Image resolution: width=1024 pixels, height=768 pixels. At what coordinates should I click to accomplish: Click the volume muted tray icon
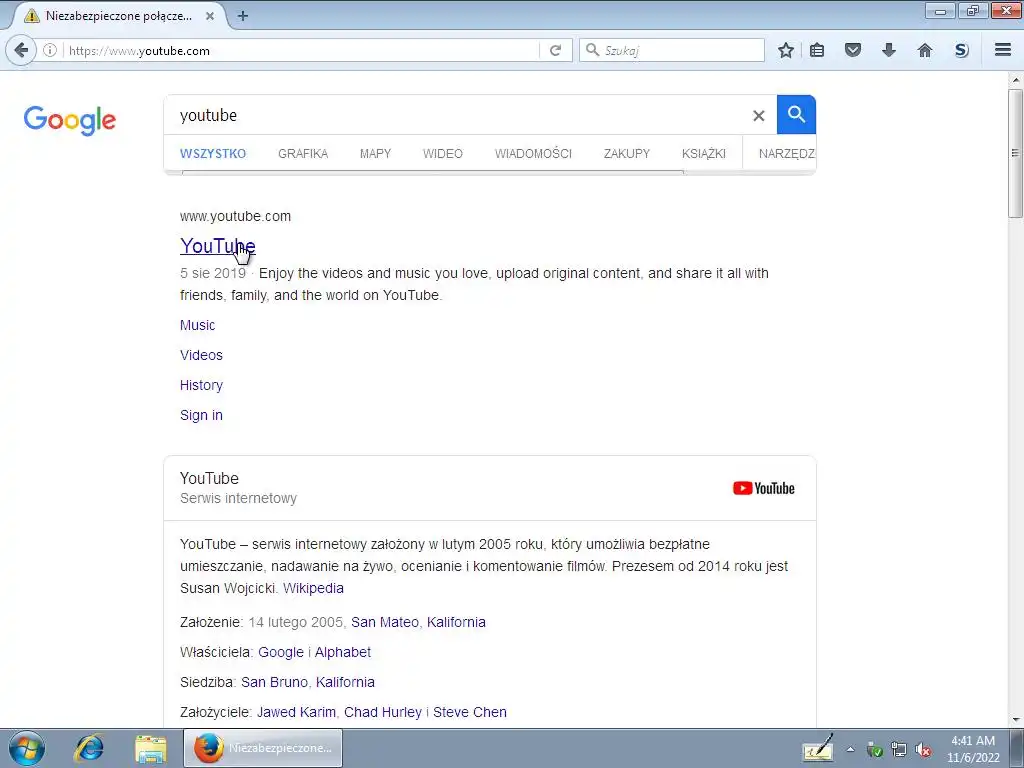pyautogui.click(x=923, y=750)
